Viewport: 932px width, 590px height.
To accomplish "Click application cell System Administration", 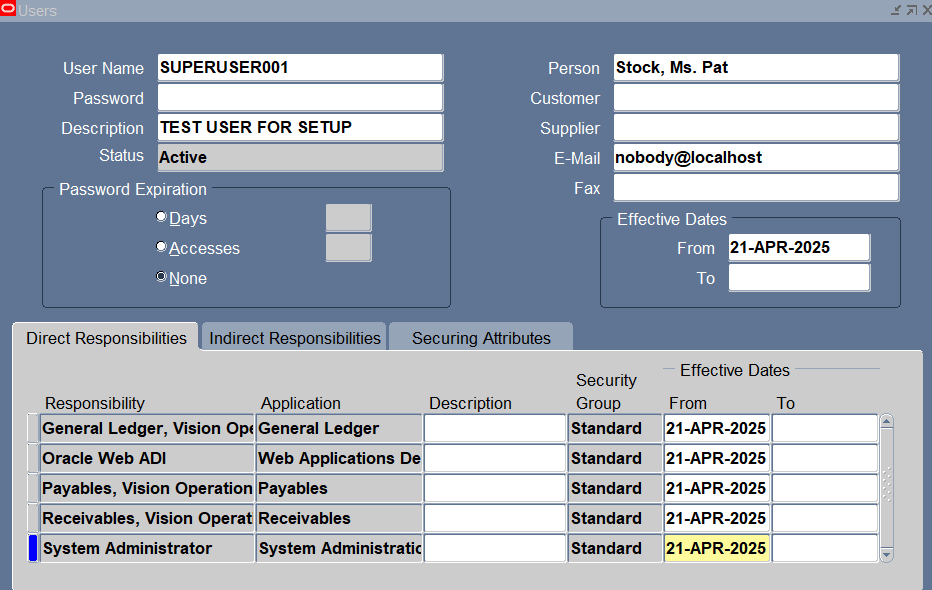I will (339, 548).
